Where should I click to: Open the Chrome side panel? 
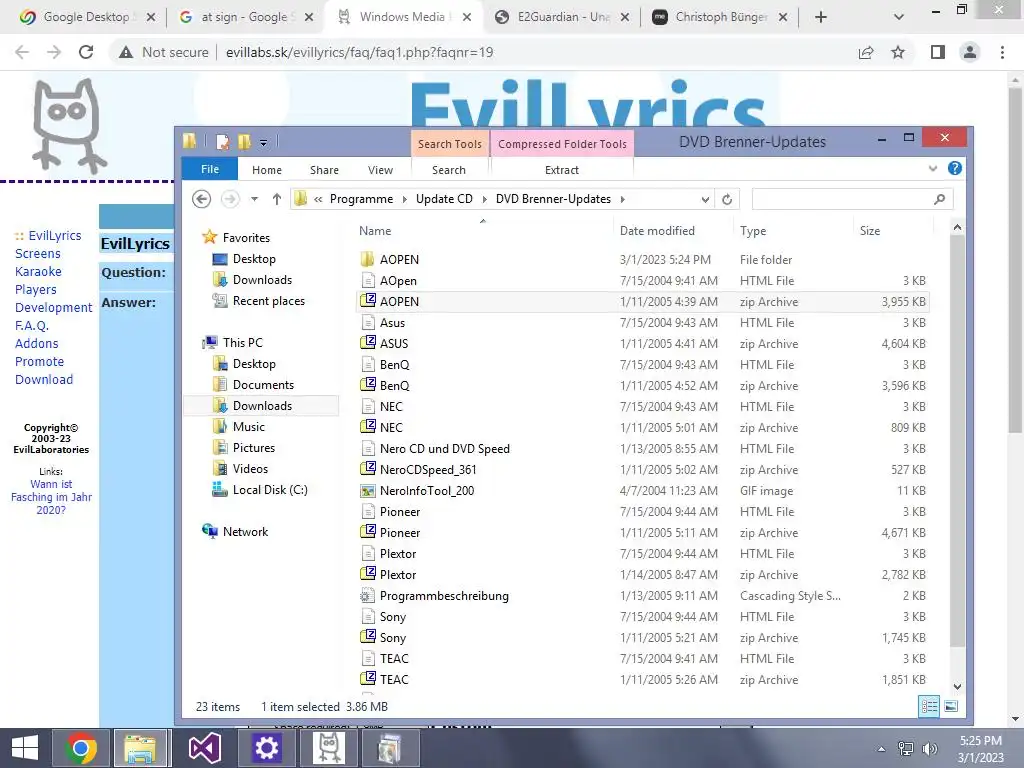click(x=938, y=52)
